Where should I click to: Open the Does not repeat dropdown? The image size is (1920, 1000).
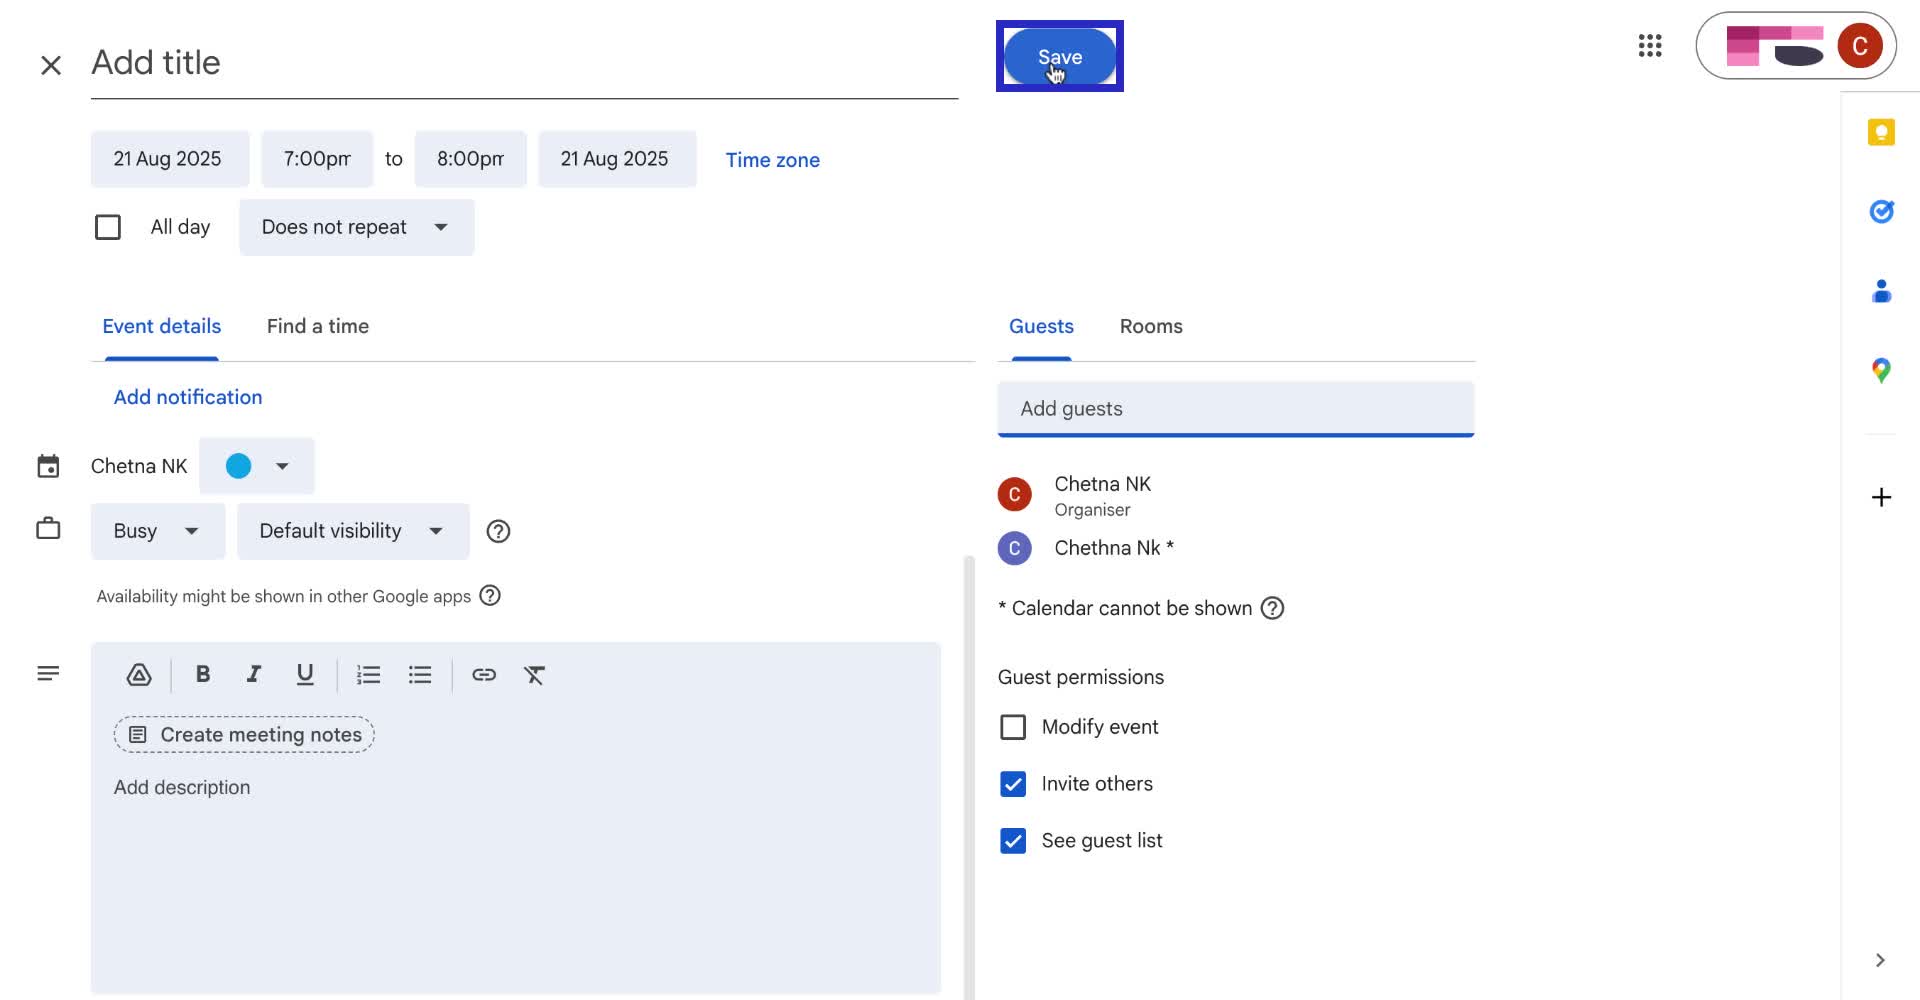point(356,227)
